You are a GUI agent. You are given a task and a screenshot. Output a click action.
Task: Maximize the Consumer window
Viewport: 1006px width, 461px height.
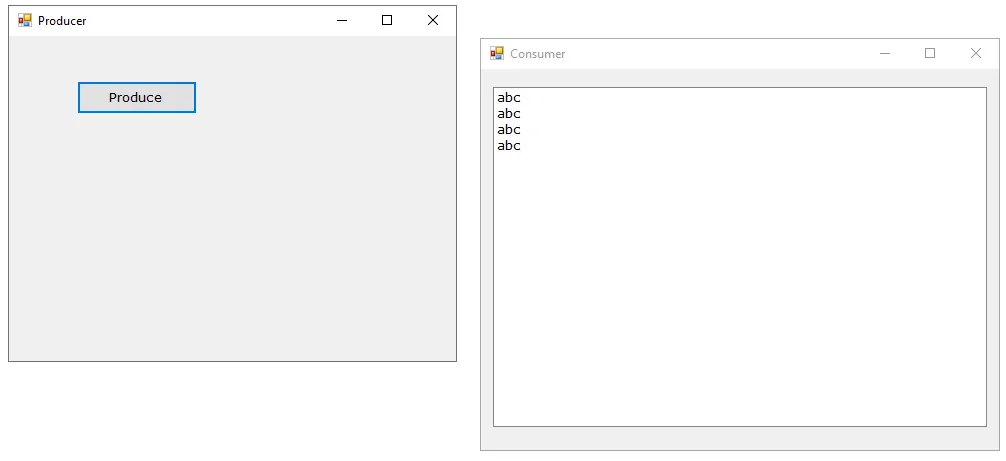point(930,53)
